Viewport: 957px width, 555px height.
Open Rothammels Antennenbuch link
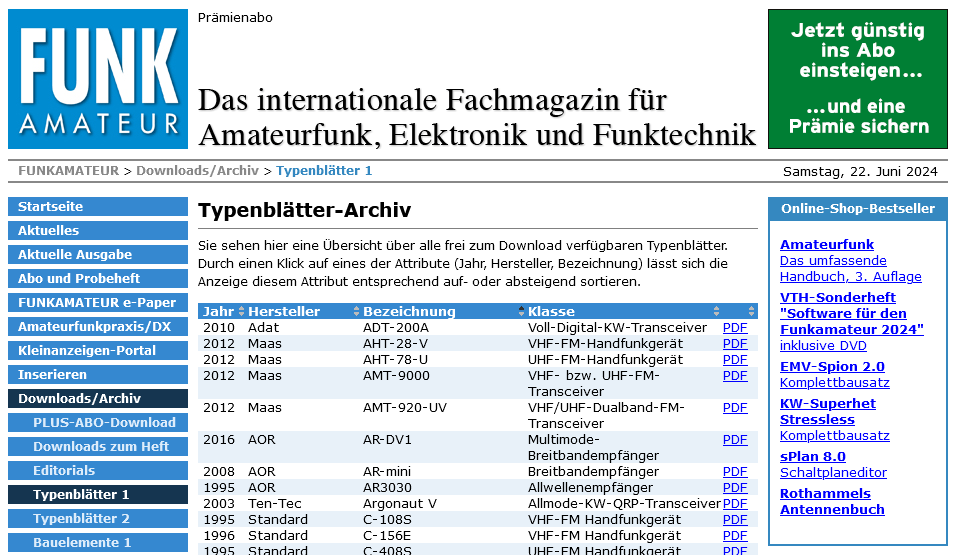click(832, 501)
